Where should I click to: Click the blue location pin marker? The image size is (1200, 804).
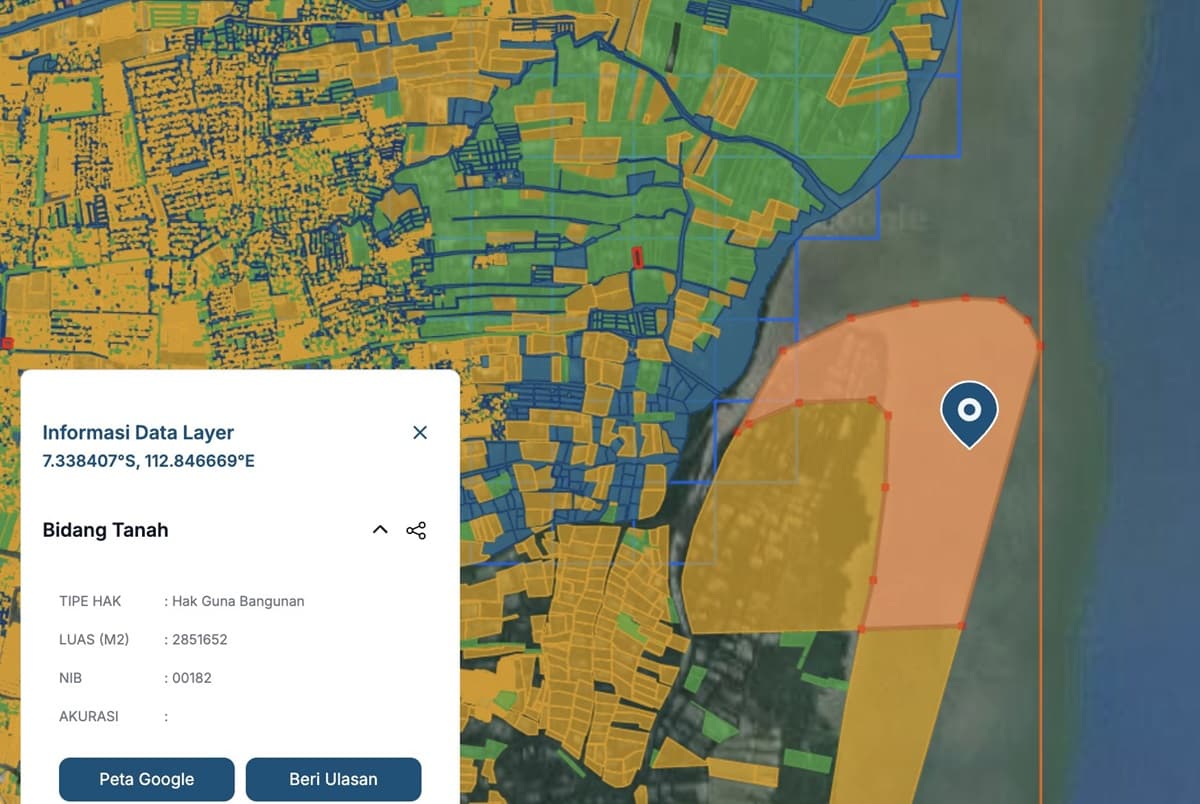click(x=968, y=410)
